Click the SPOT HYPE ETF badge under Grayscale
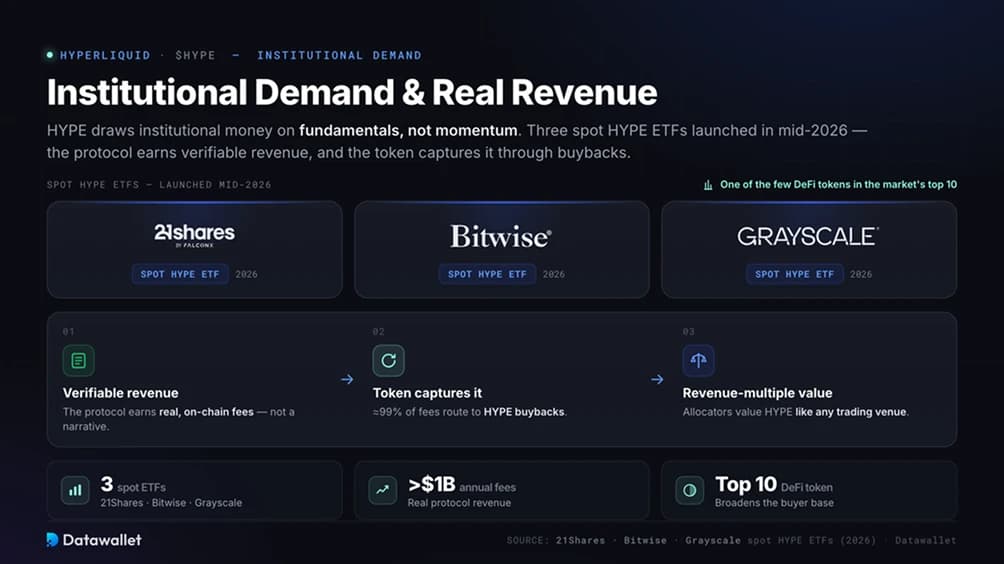The width and height of the screenshot is (1004, 564). click(x=795, y=274)
